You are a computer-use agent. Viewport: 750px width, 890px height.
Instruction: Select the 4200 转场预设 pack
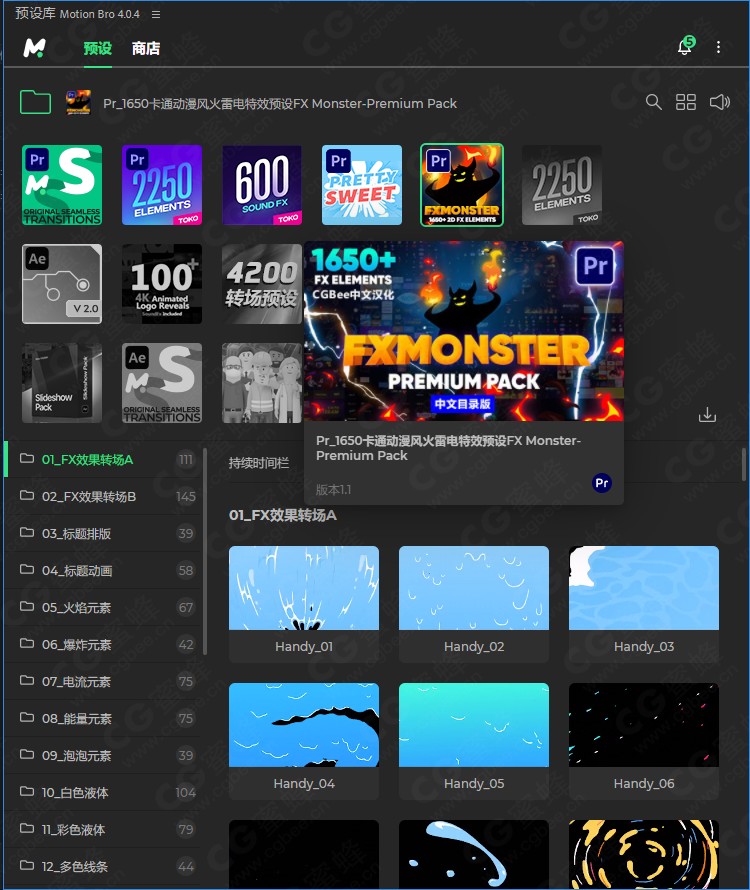tap(262, 284)
